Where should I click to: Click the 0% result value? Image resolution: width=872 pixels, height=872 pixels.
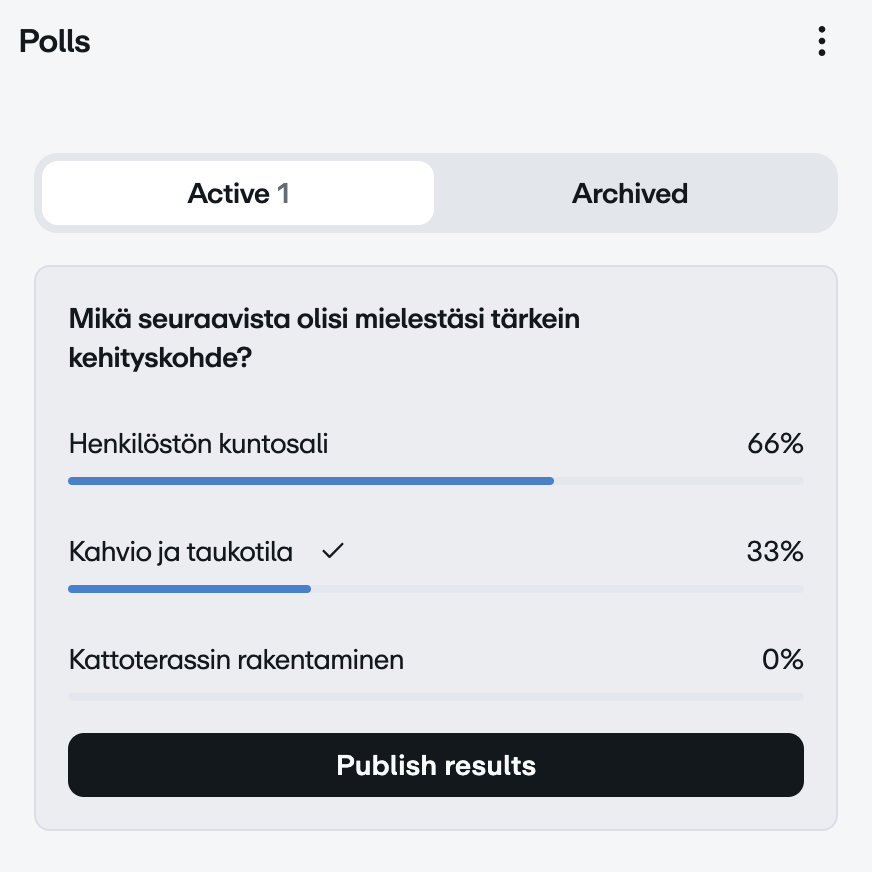(782, 660)
